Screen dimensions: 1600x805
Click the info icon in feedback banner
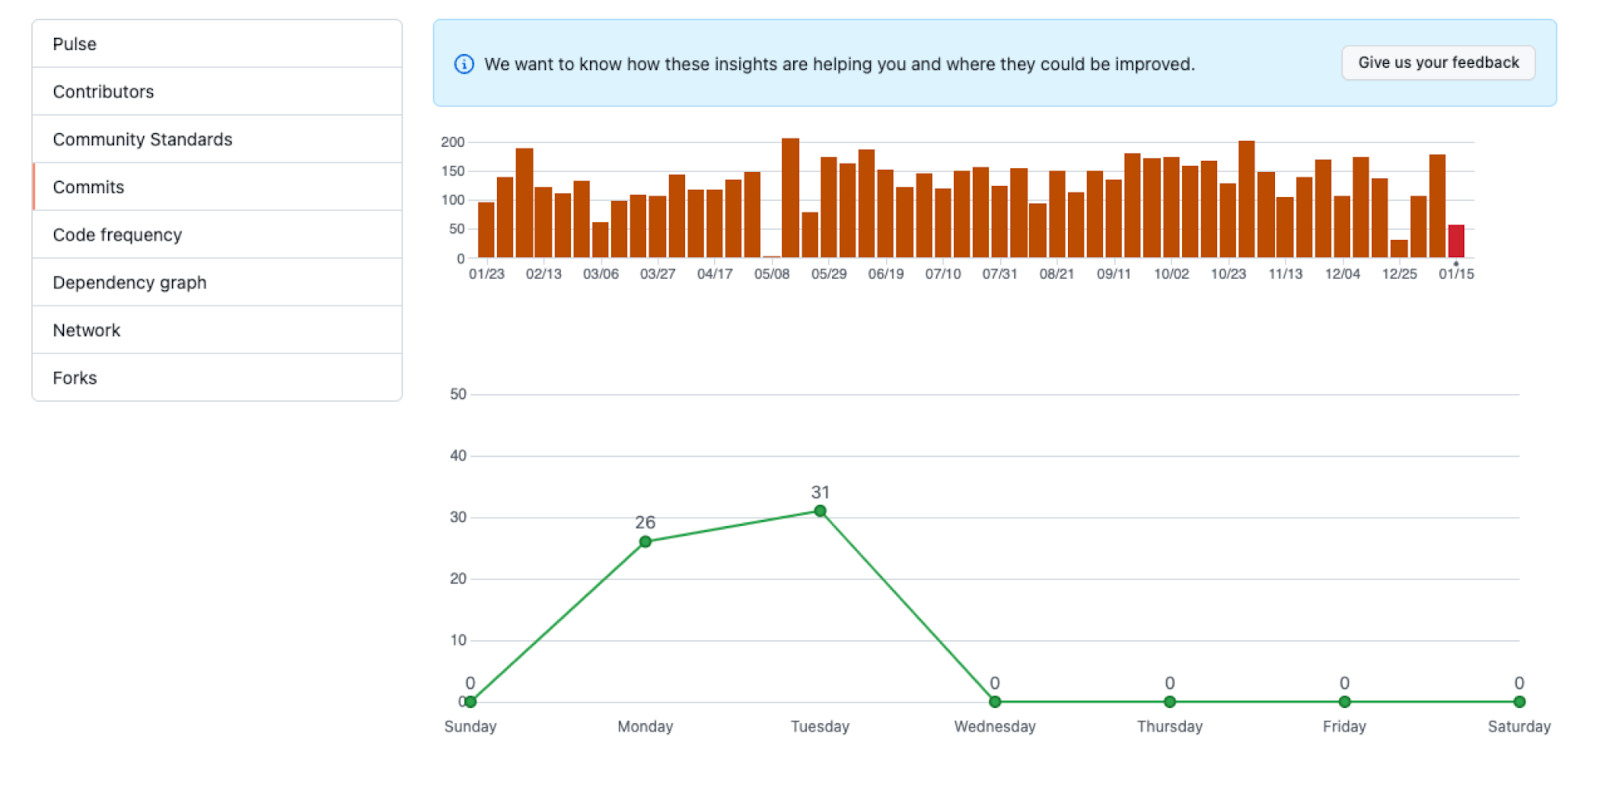(x=464, y=64)
